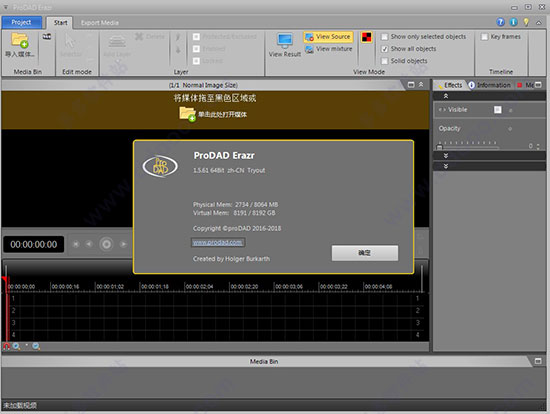Click the keyframe diamond next to Opacity
550x414 pixels.
pyautogui.click(x=510, y=129)
